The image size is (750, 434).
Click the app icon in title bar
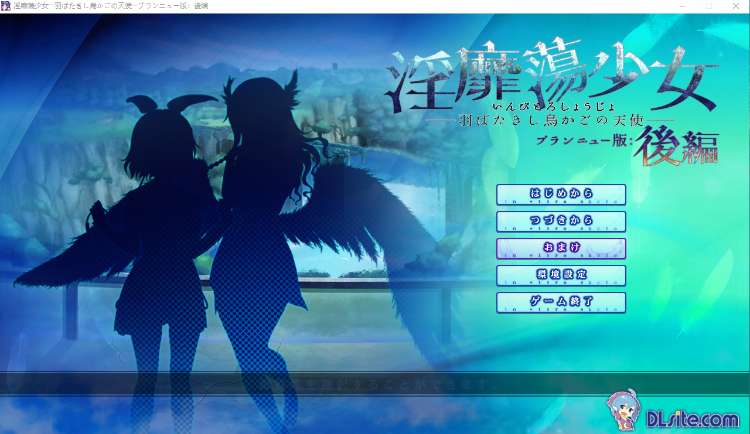click(x=6, y=6)
